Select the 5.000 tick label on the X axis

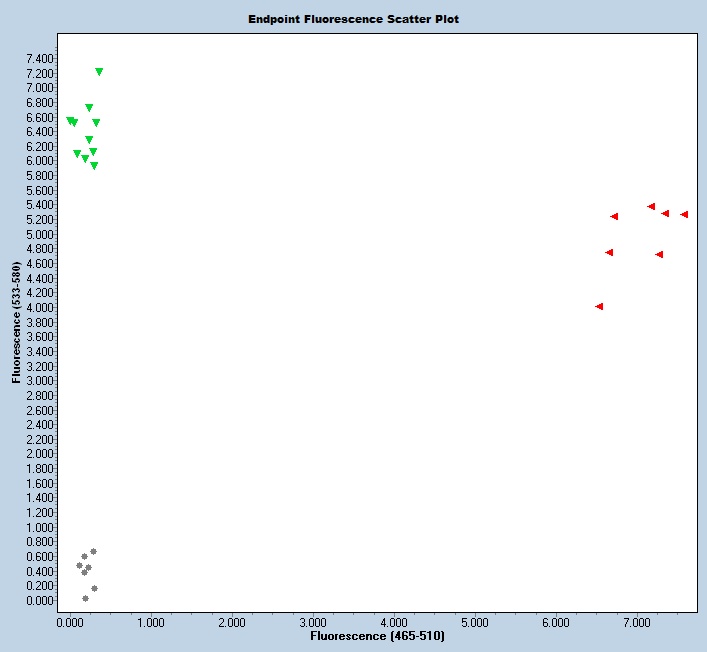[474, 622]
